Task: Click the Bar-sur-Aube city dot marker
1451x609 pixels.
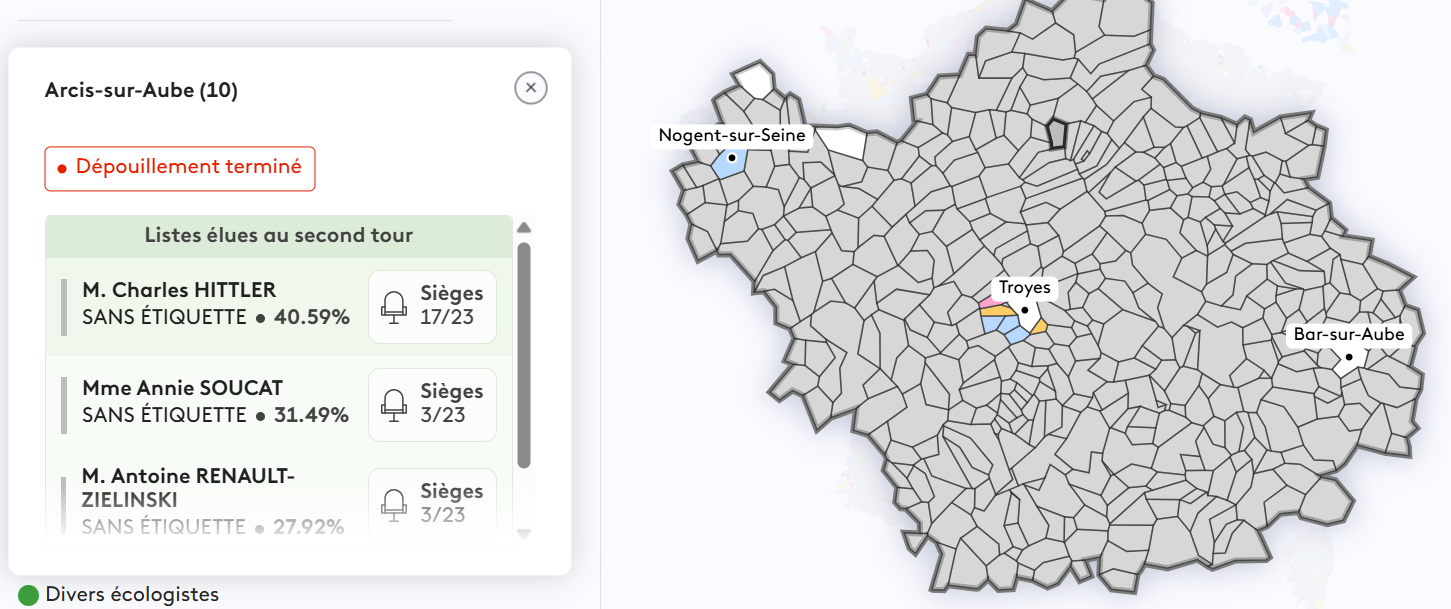Action: pyautogui.click(x=1349, y=357)
